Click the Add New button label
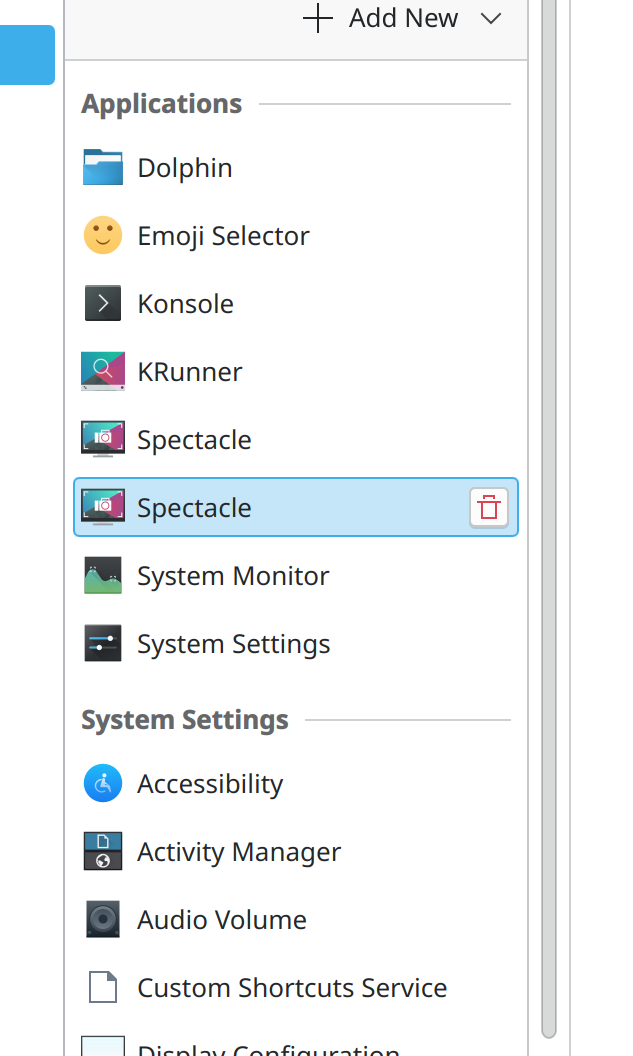Screen dimensions: 633x1056 click(403, 18)
